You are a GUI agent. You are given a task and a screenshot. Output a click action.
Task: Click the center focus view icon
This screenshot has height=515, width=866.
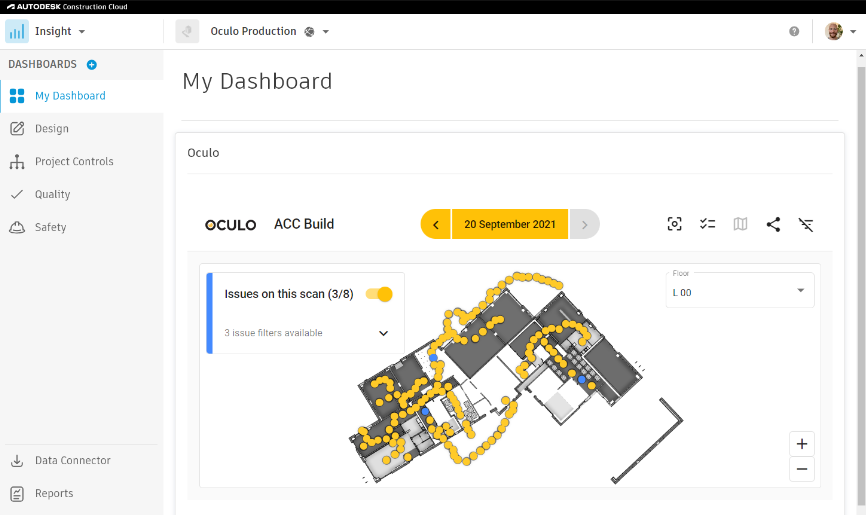674,224
